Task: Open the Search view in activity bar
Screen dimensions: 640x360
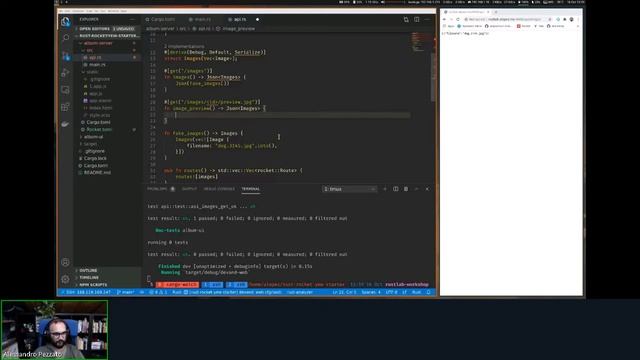Action: (x=66, y=38)
